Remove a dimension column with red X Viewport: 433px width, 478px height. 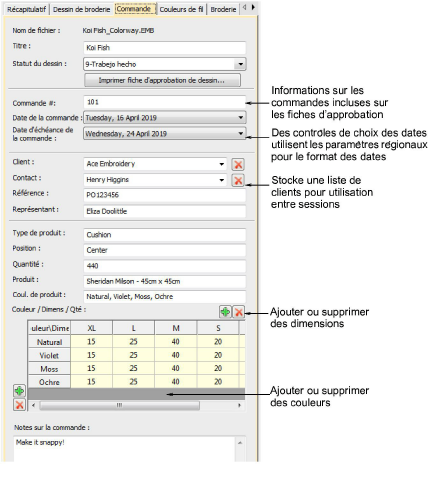click(x=238, y=312)
